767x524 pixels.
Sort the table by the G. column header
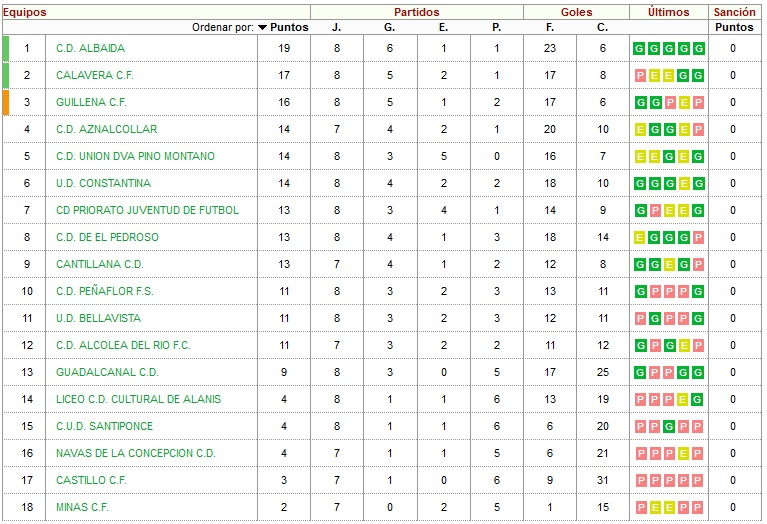[x=389, y=27]
